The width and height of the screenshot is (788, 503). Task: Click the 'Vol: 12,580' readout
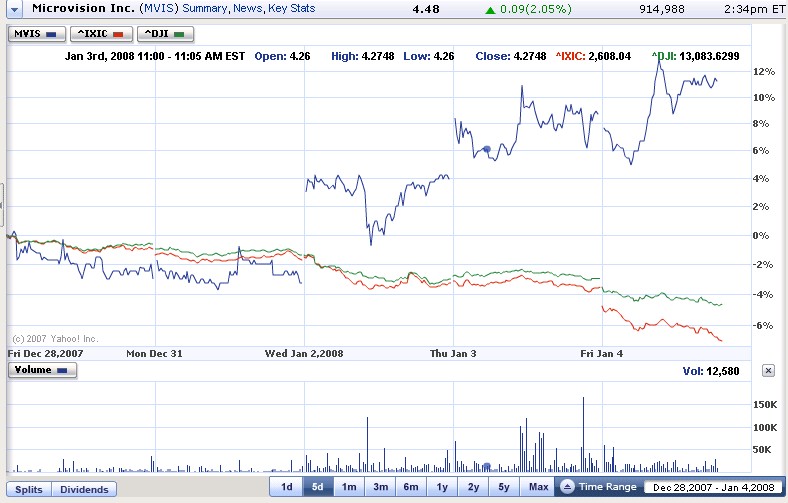711,371
